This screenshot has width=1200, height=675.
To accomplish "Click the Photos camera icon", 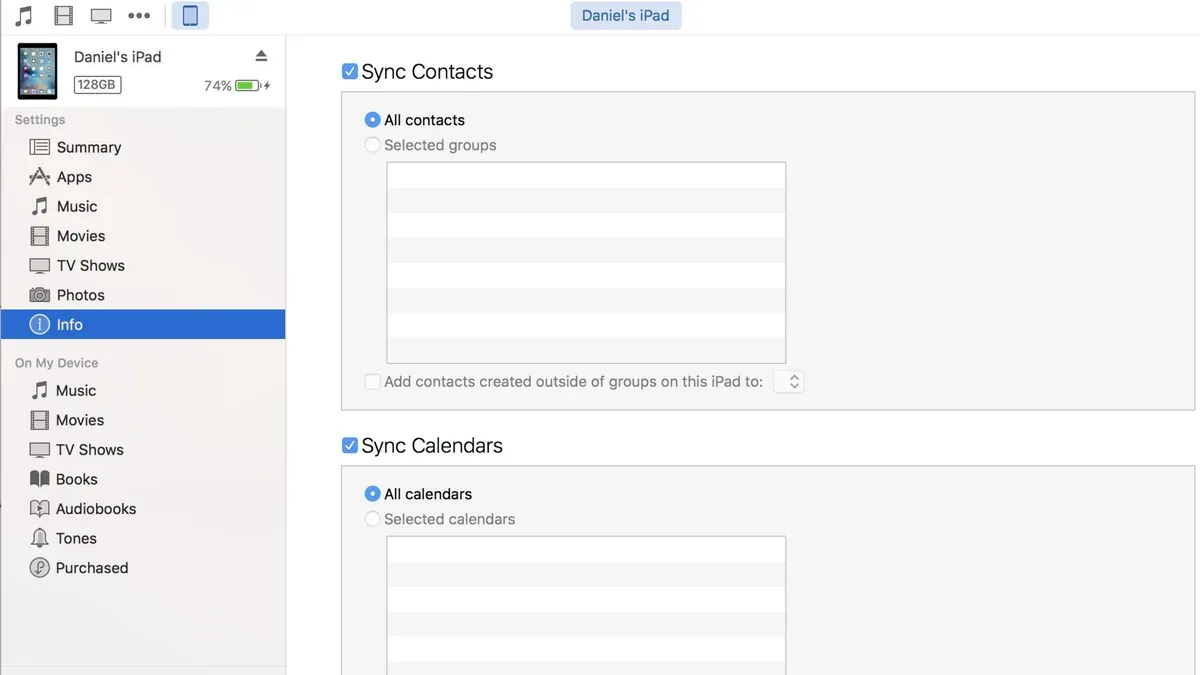I will [39, 295].
